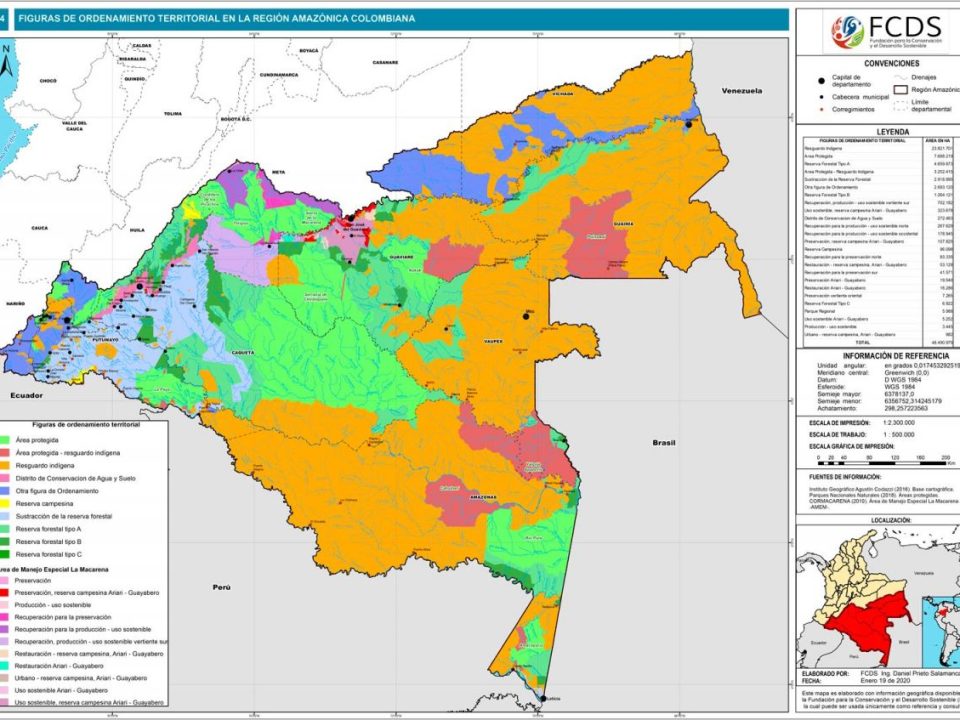
Task: Select the Resguardo indígena orange swatch
Action: [7, 465]
